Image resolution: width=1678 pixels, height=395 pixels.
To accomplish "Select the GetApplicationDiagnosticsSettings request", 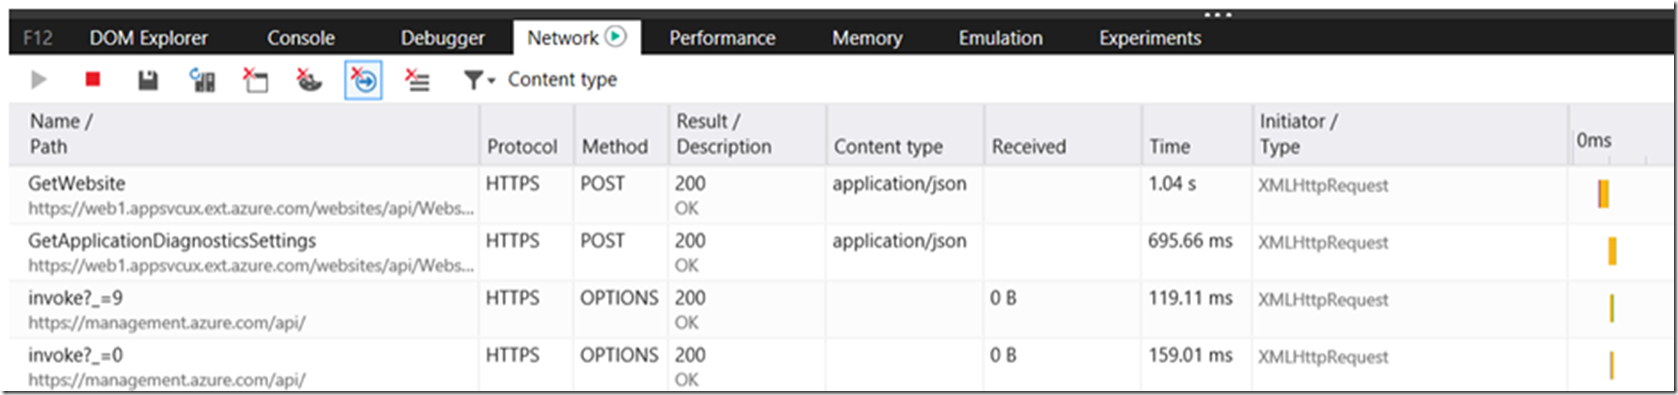I will [x=838, y=252].
